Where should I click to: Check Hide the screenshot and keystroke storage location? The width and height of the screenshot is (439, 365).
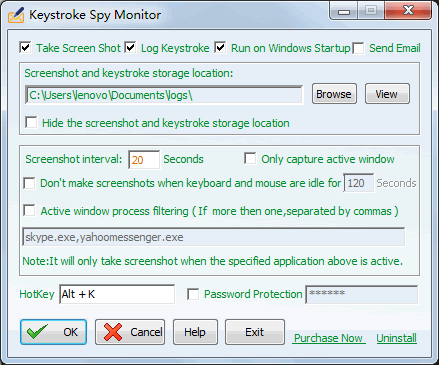pos(31,122)
